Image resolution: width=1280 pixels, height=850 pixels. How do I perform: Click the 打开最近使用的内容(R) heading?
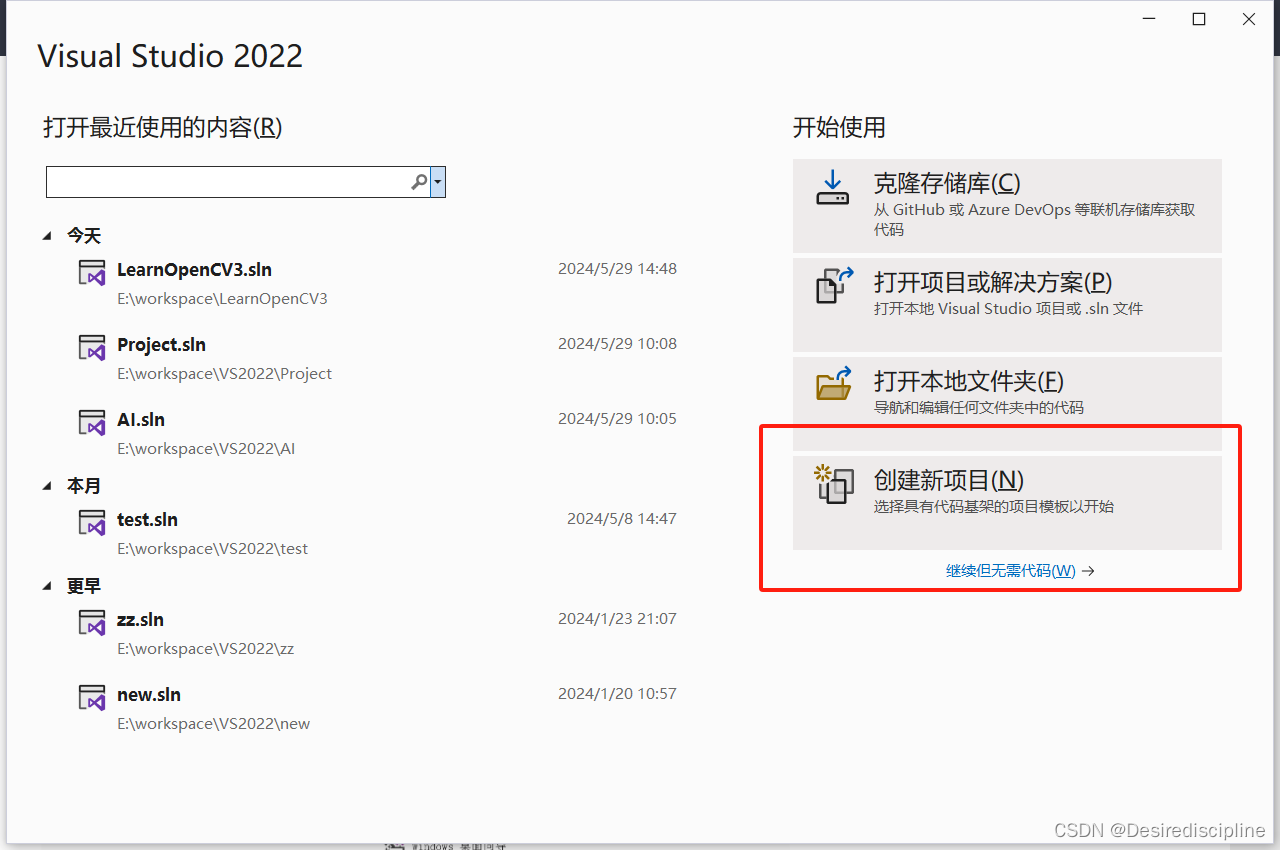coord(163,128)
